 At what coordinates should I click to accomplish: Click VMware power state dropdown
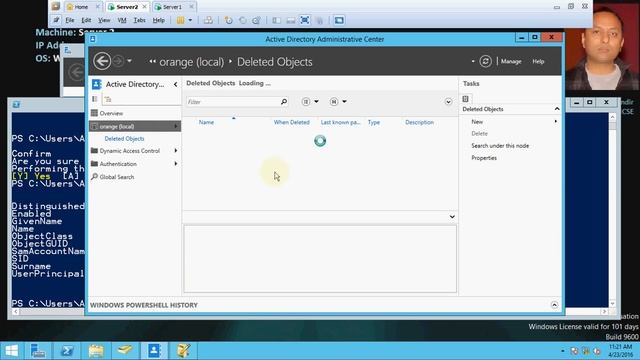click(190, 20)
